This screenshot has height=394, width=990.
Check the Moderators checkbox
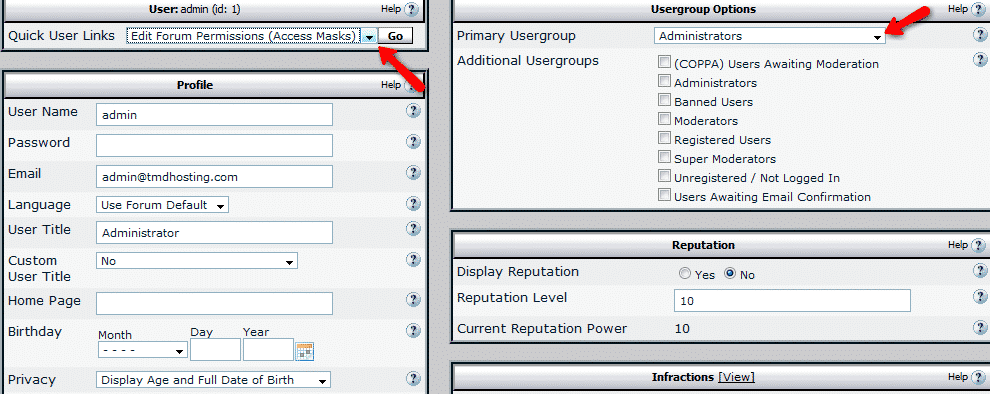(x=664, y=119)
